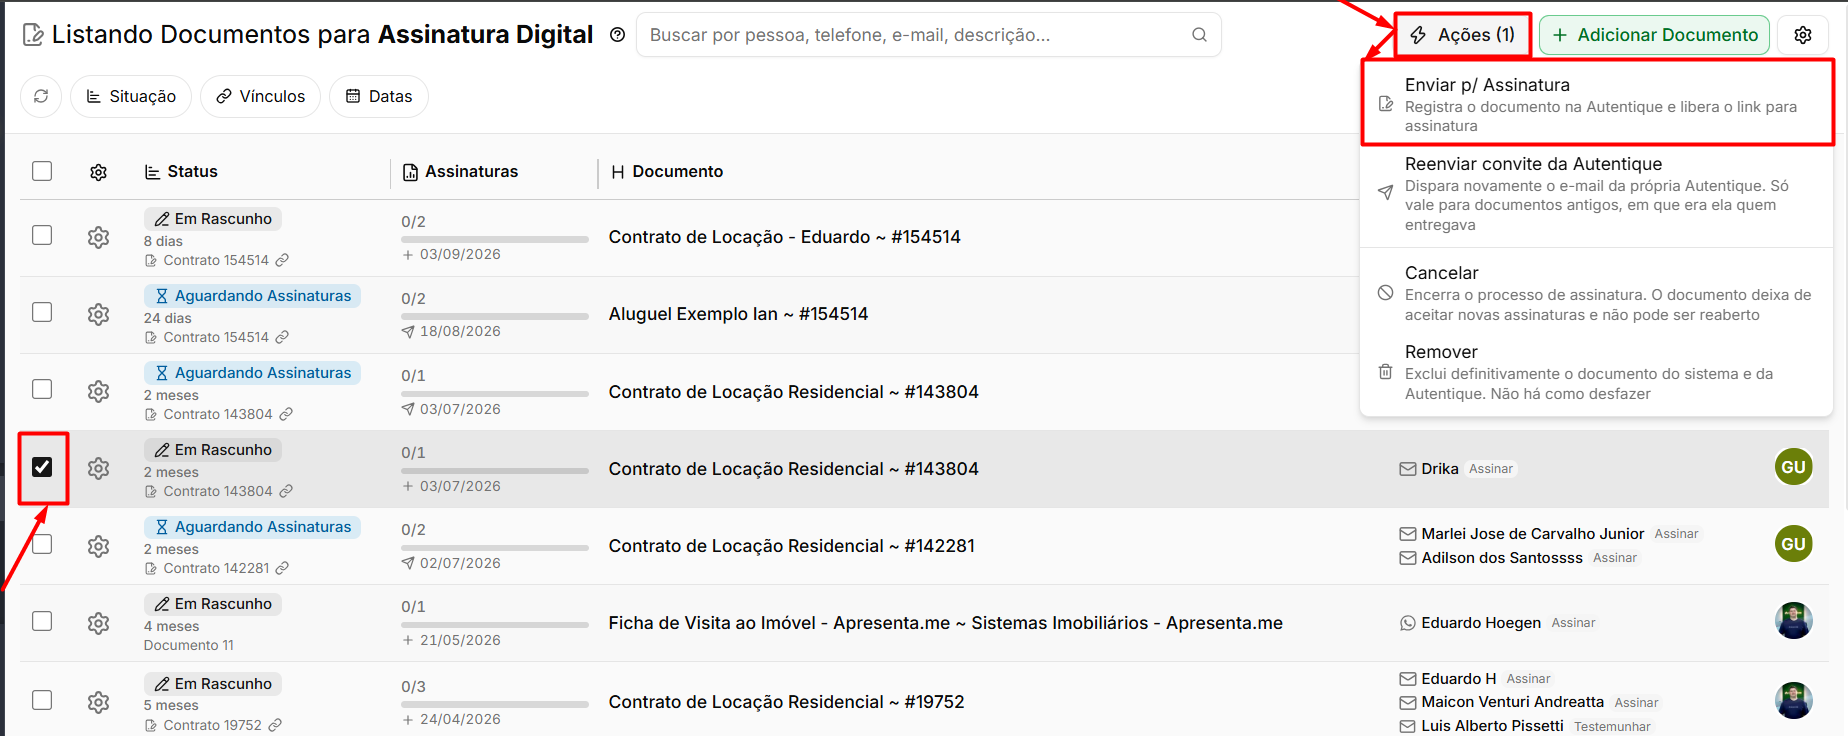Click Assinar tag next to Drika
1848x736 pixels.
(x=1491, y=469)
